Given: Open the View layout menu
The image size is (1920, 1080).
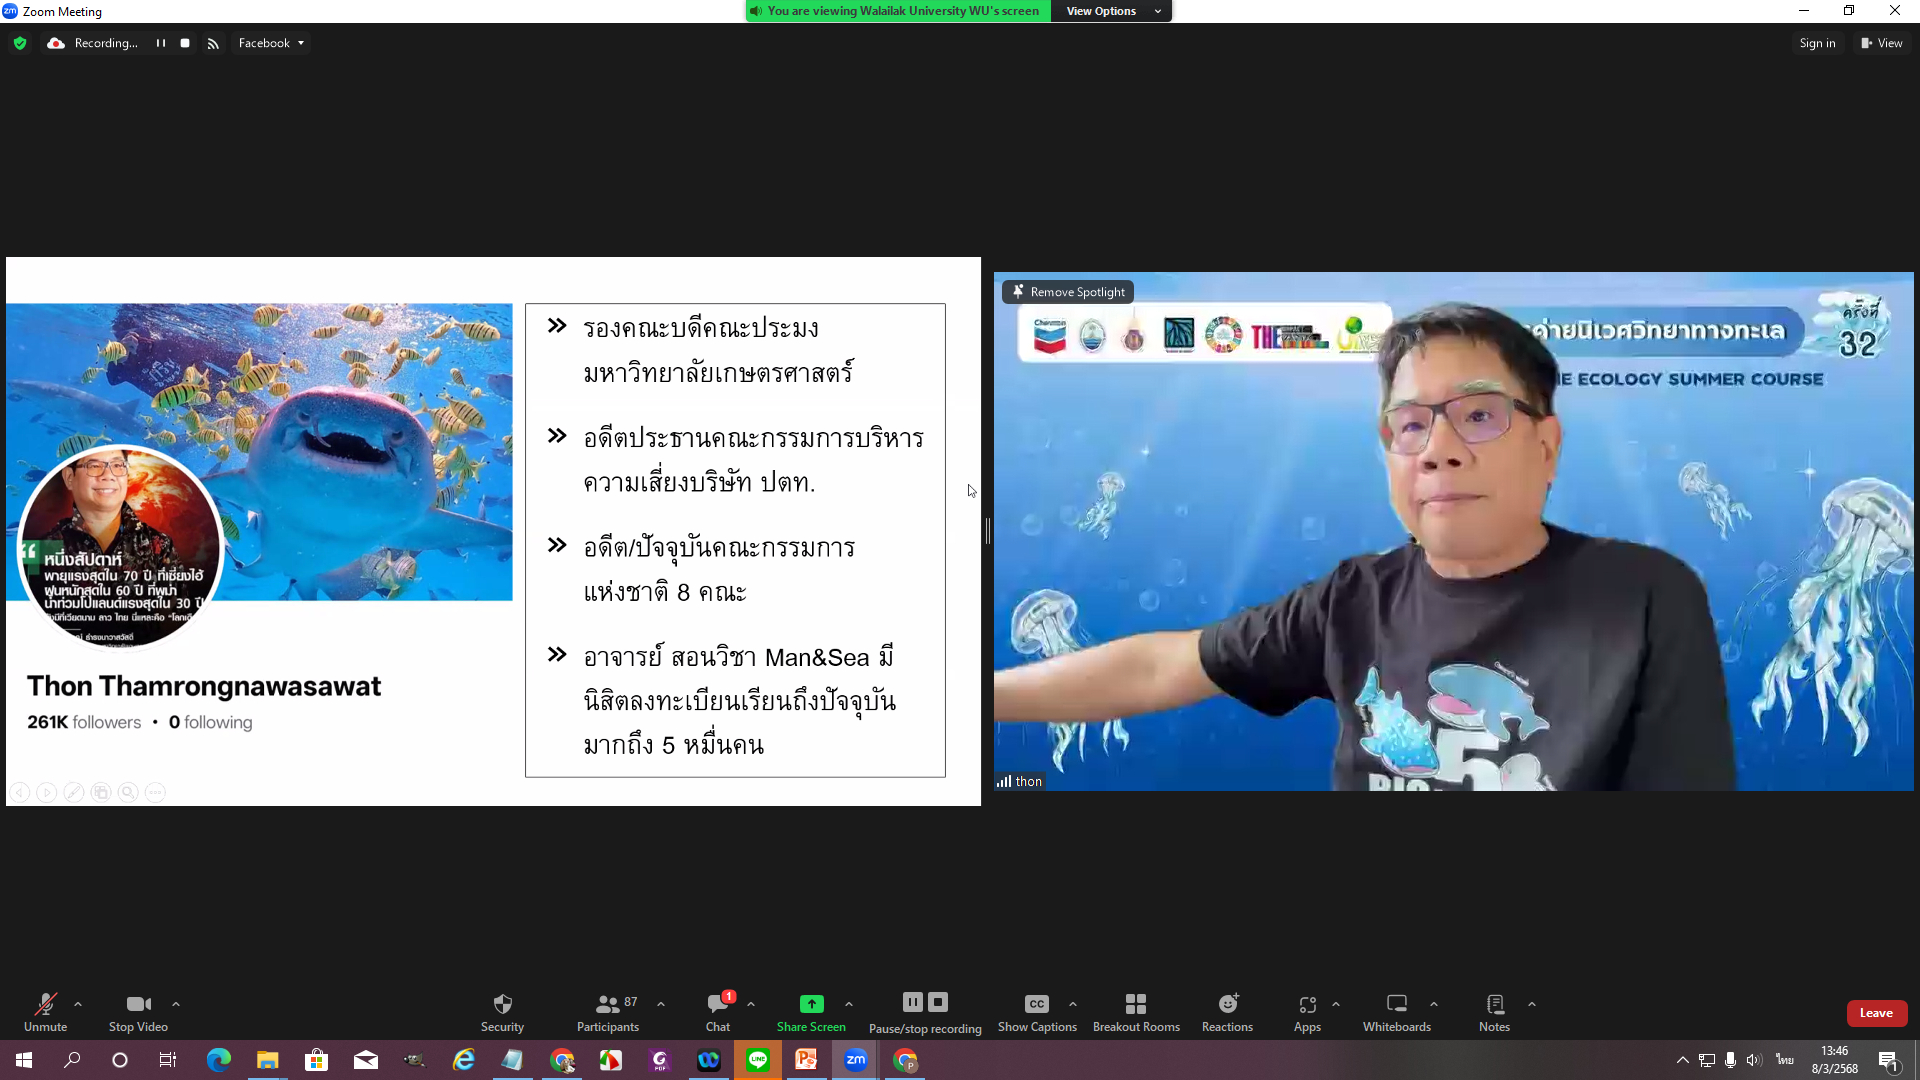Looking at the screenshot, I should pos(1881,43).
